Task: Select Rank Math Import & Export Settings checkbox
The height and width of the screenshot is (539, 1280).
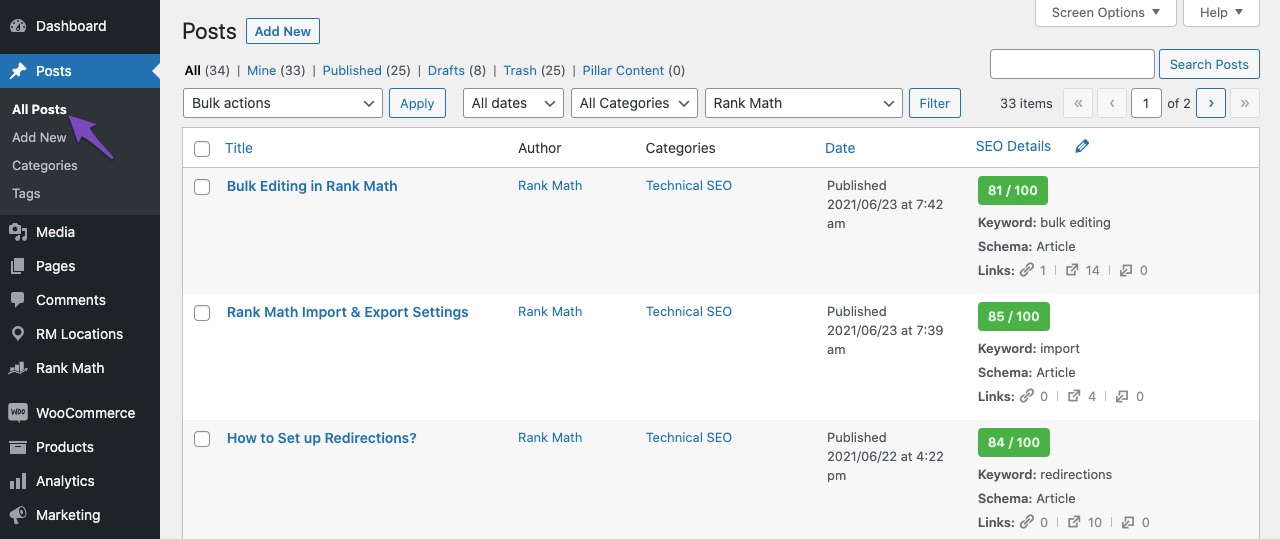Action: click(x=202, y=313)
